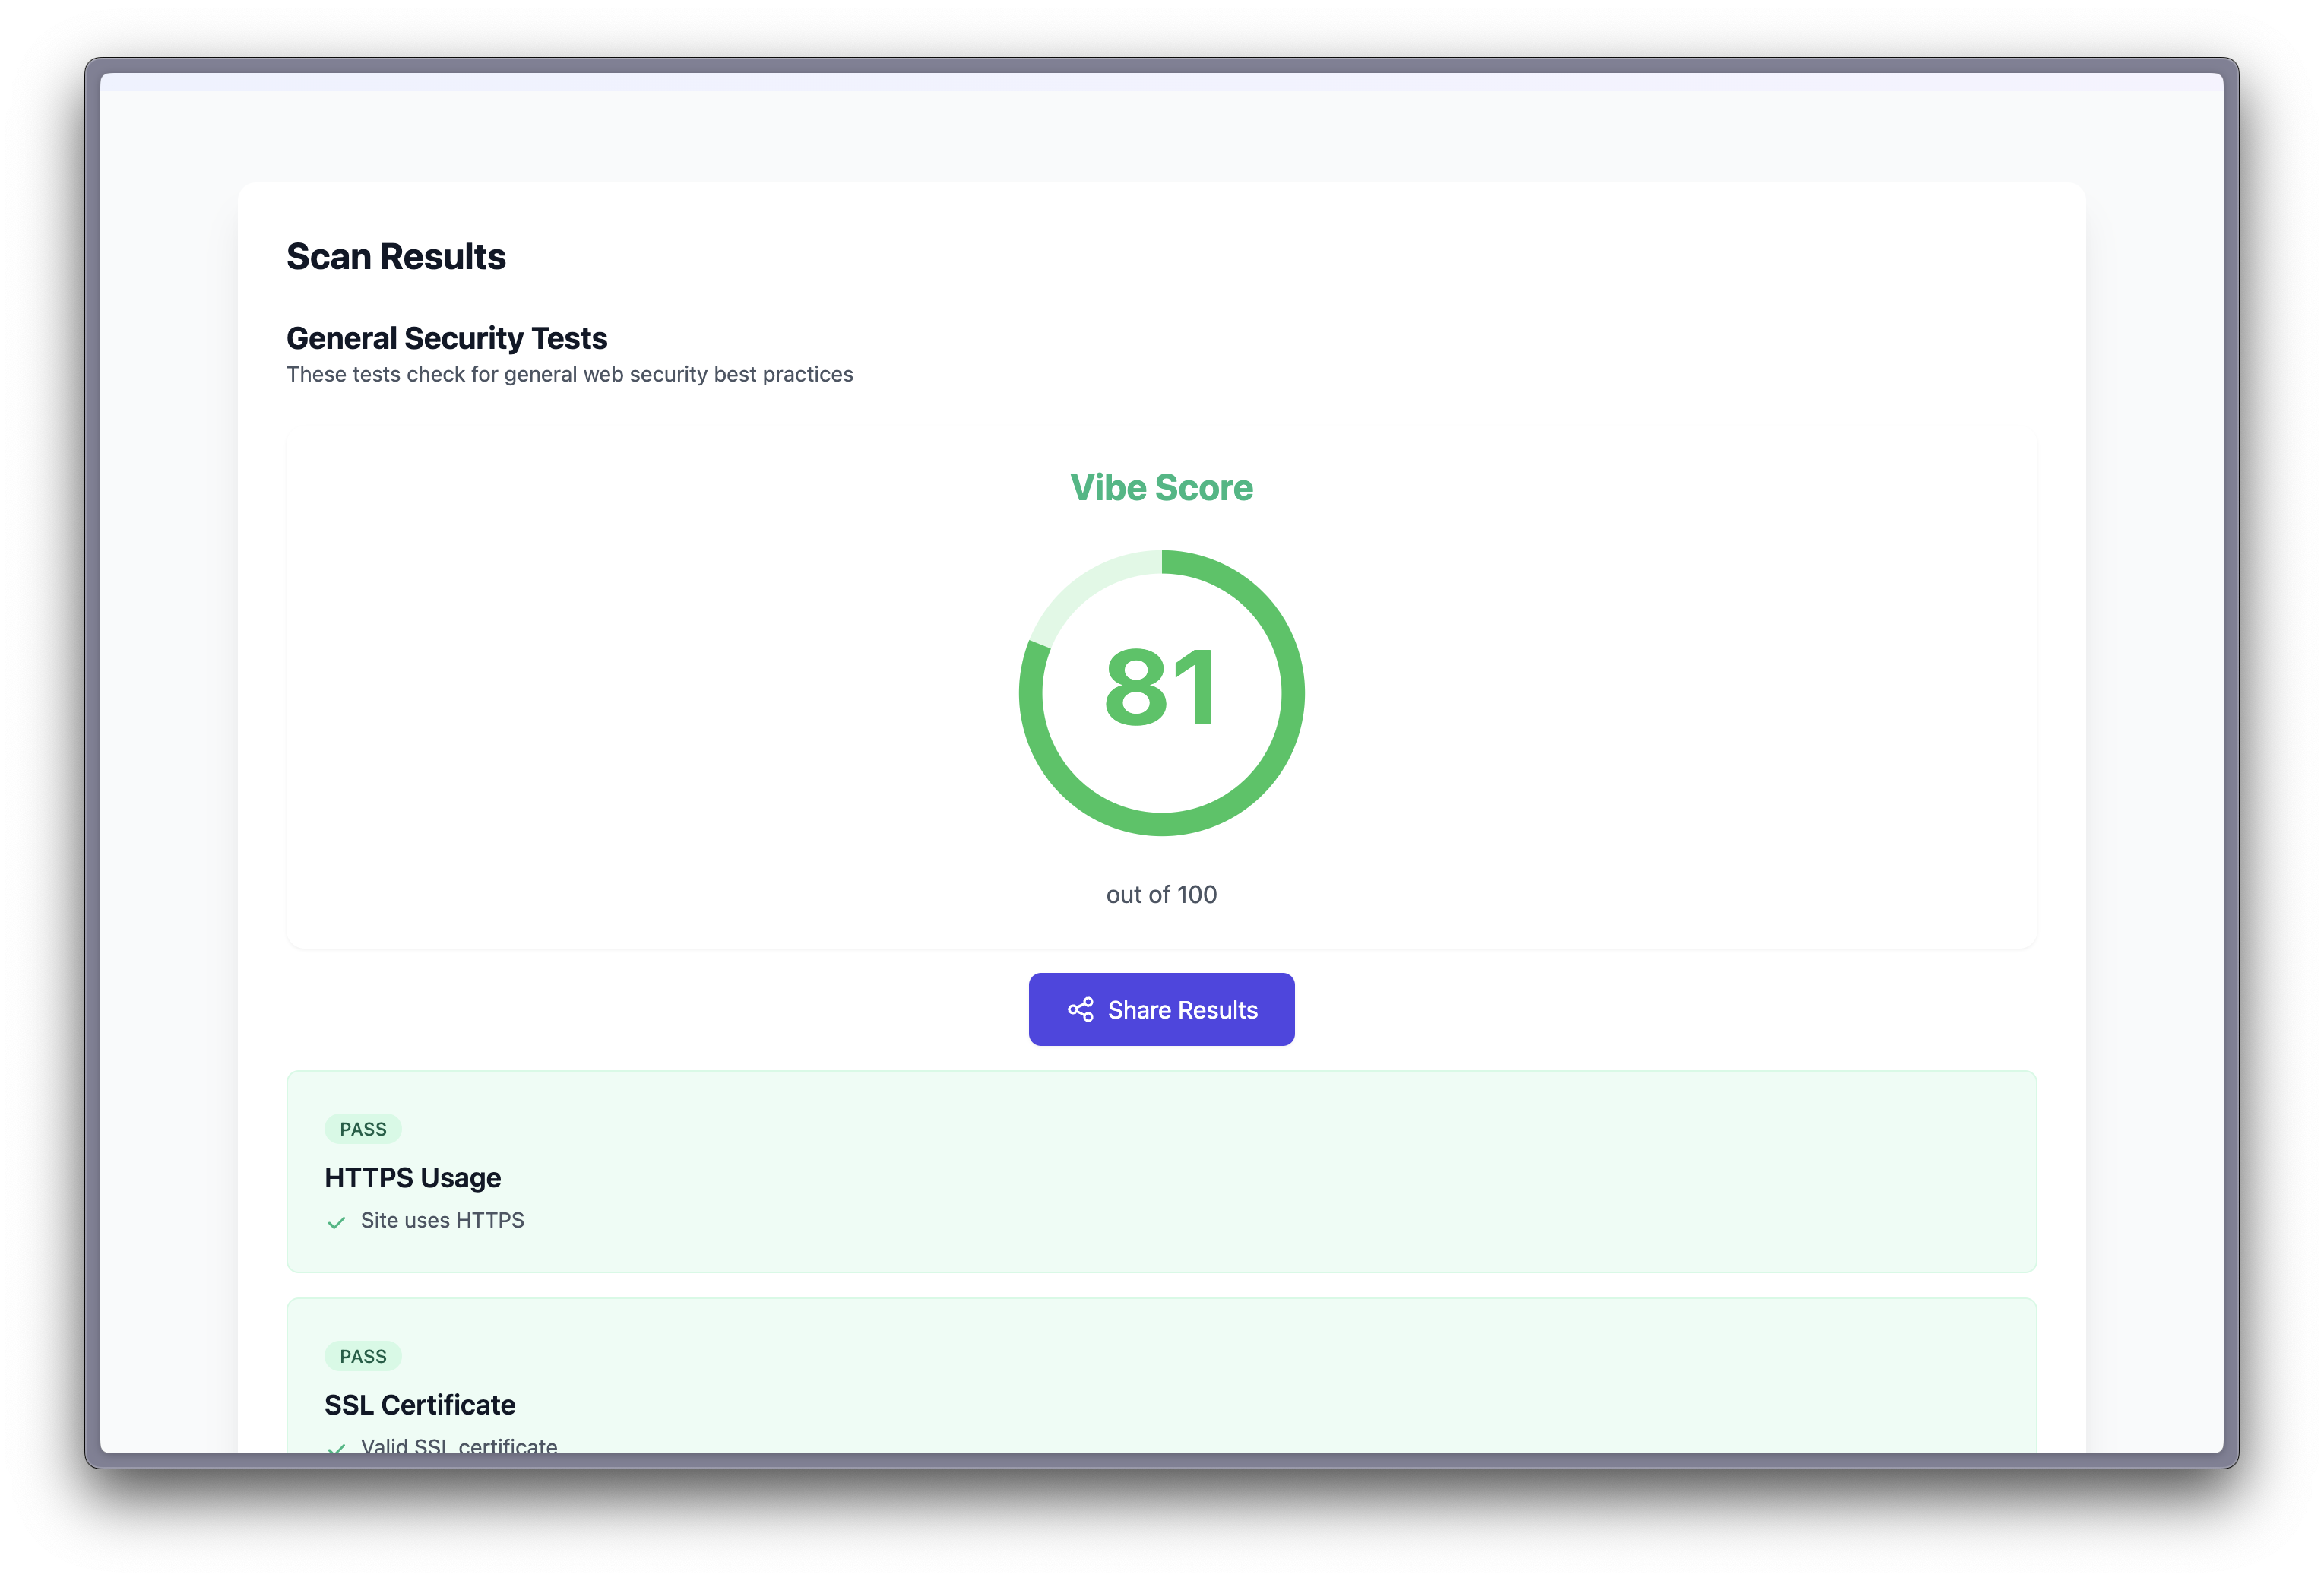This screenshot has height=1581, width=2324.
Task: Click empty area of SSL Certificate card
Action: 1300,1390
